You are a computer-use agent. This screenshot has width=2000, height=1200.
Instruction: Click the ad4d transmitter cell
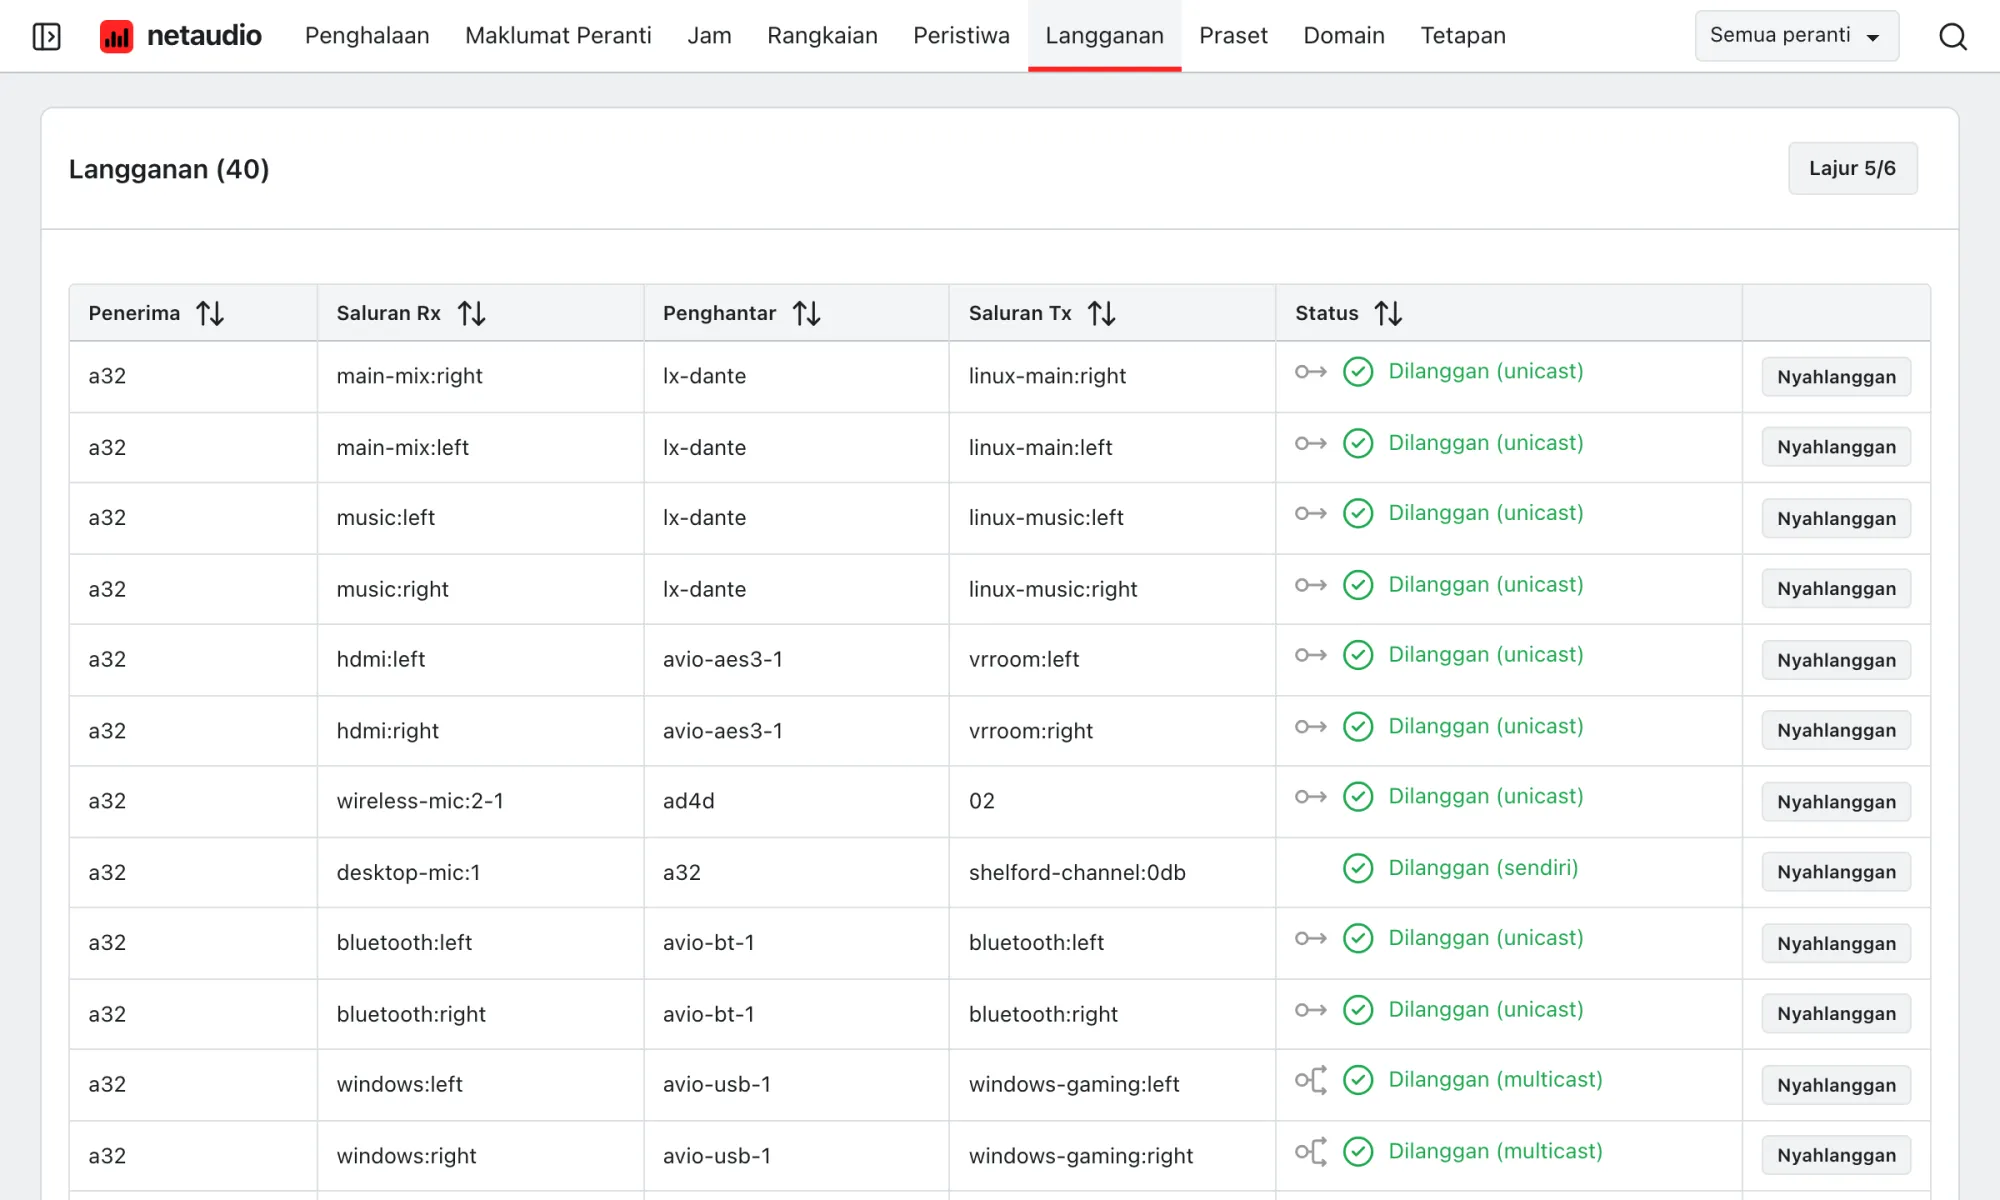pyautogui.click(x=796, y=801)
